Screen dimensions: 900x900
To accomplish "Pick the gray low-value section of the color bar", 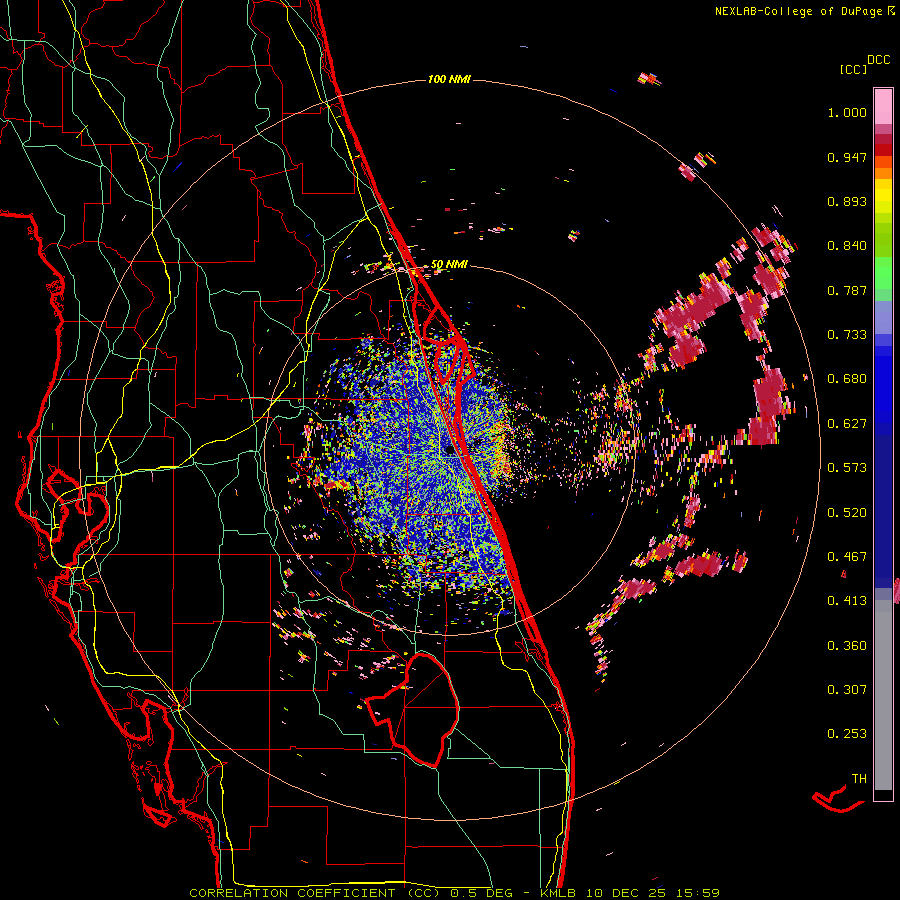I will pos(883,695).
